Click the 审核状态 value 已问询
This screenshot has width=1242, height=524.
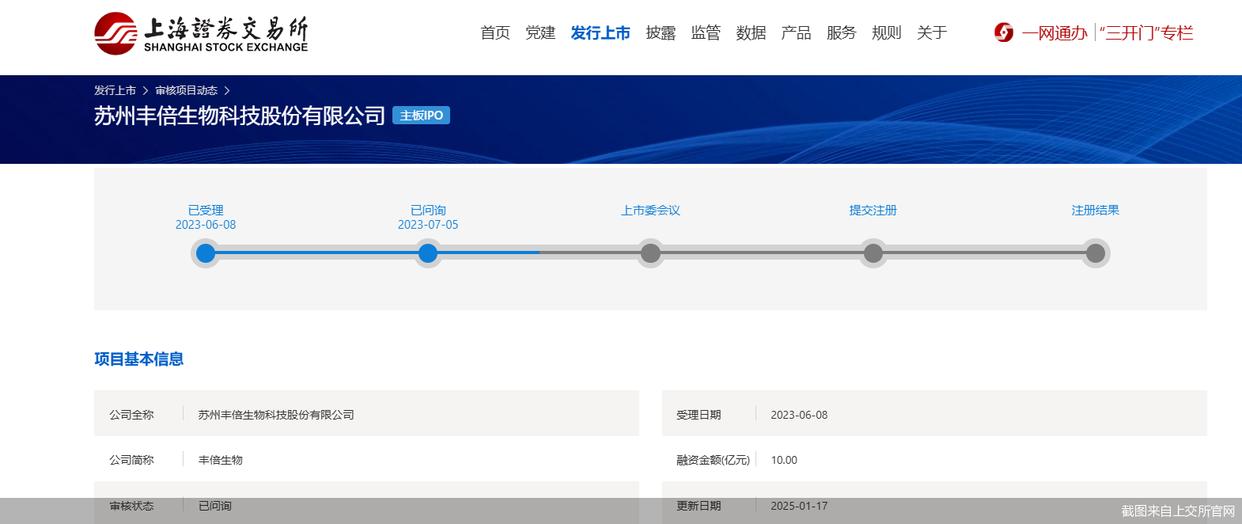(215, 506)
